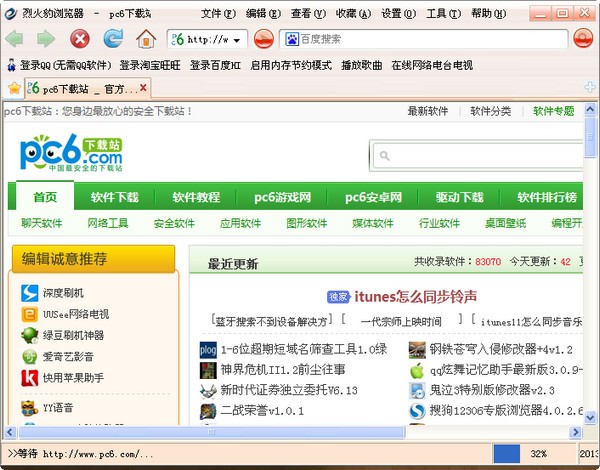Image resolution: width=600 pixels, height=470 pixels.
Task: Click the 钢铁苍穹入侵修改器 icon
Action: tap(417, 349)
